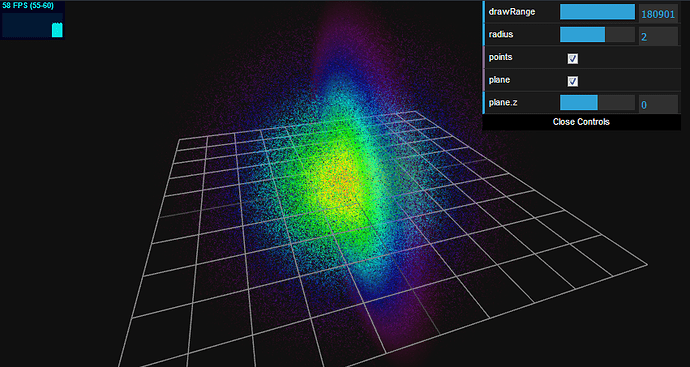The height and width of the screenshot is (367, 690).
Task: Click the points label text
Action: click(x=500, y=58)
